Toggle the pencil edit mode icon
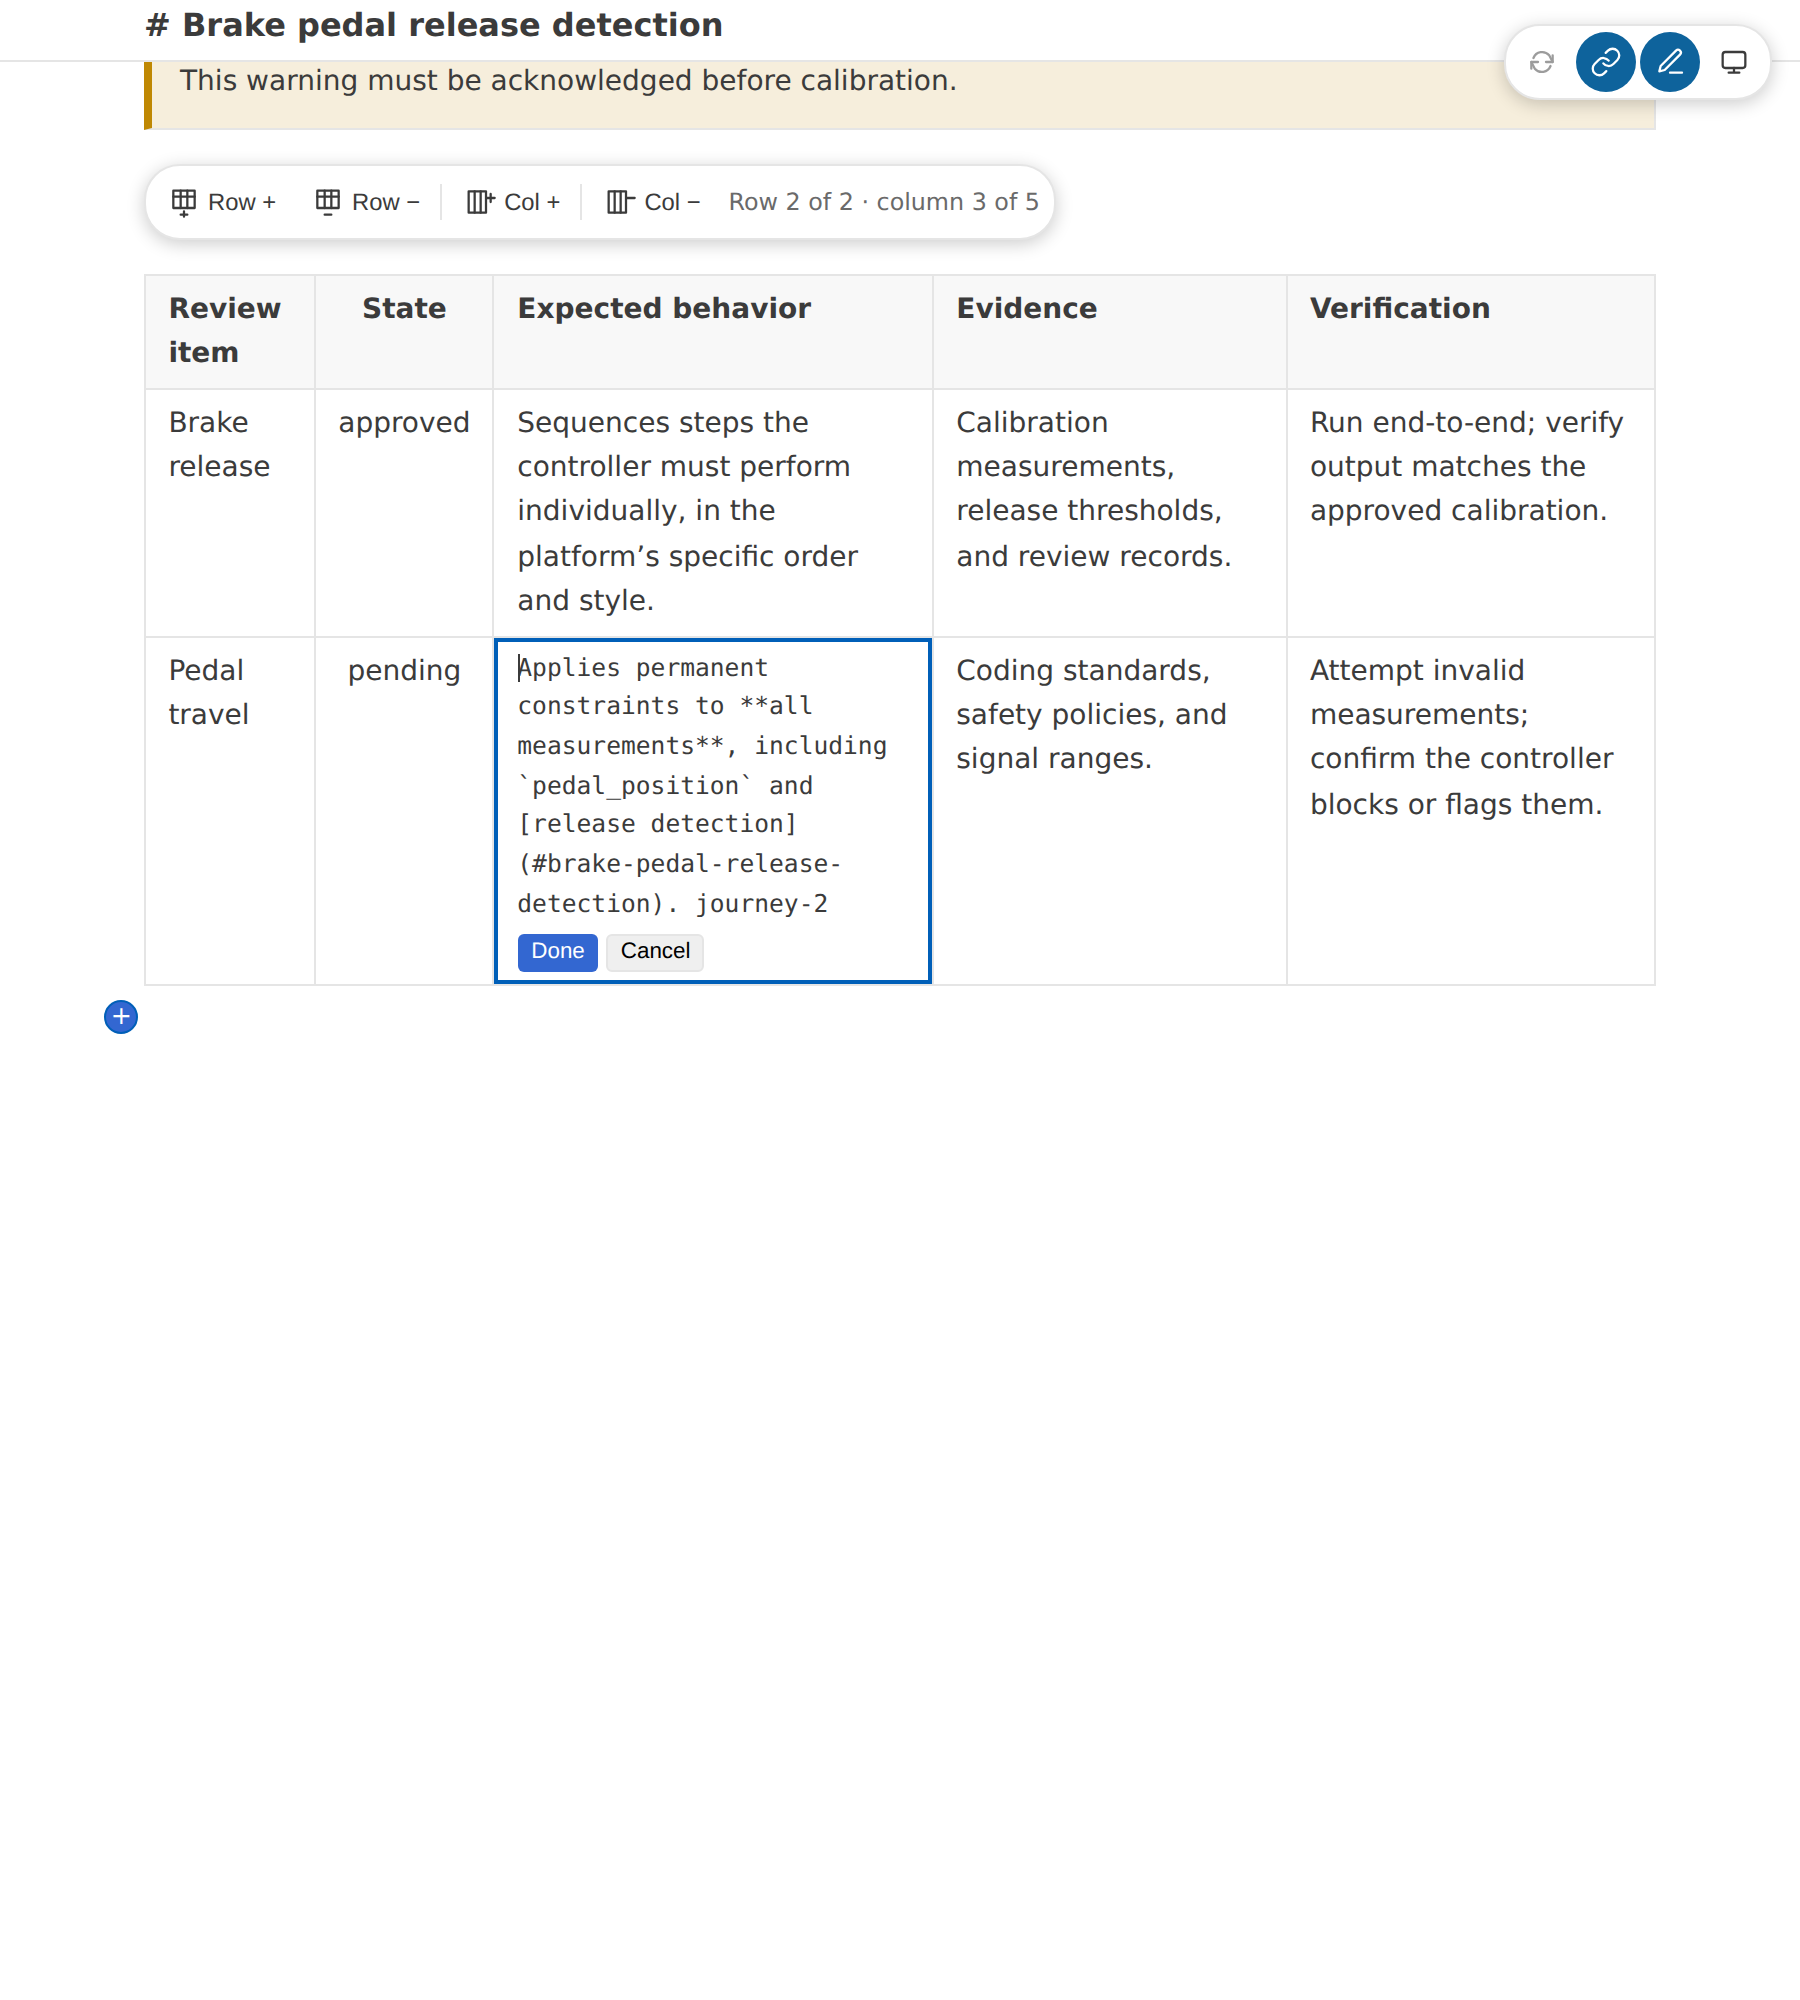1800x2000 pixels. point(1669,62)
